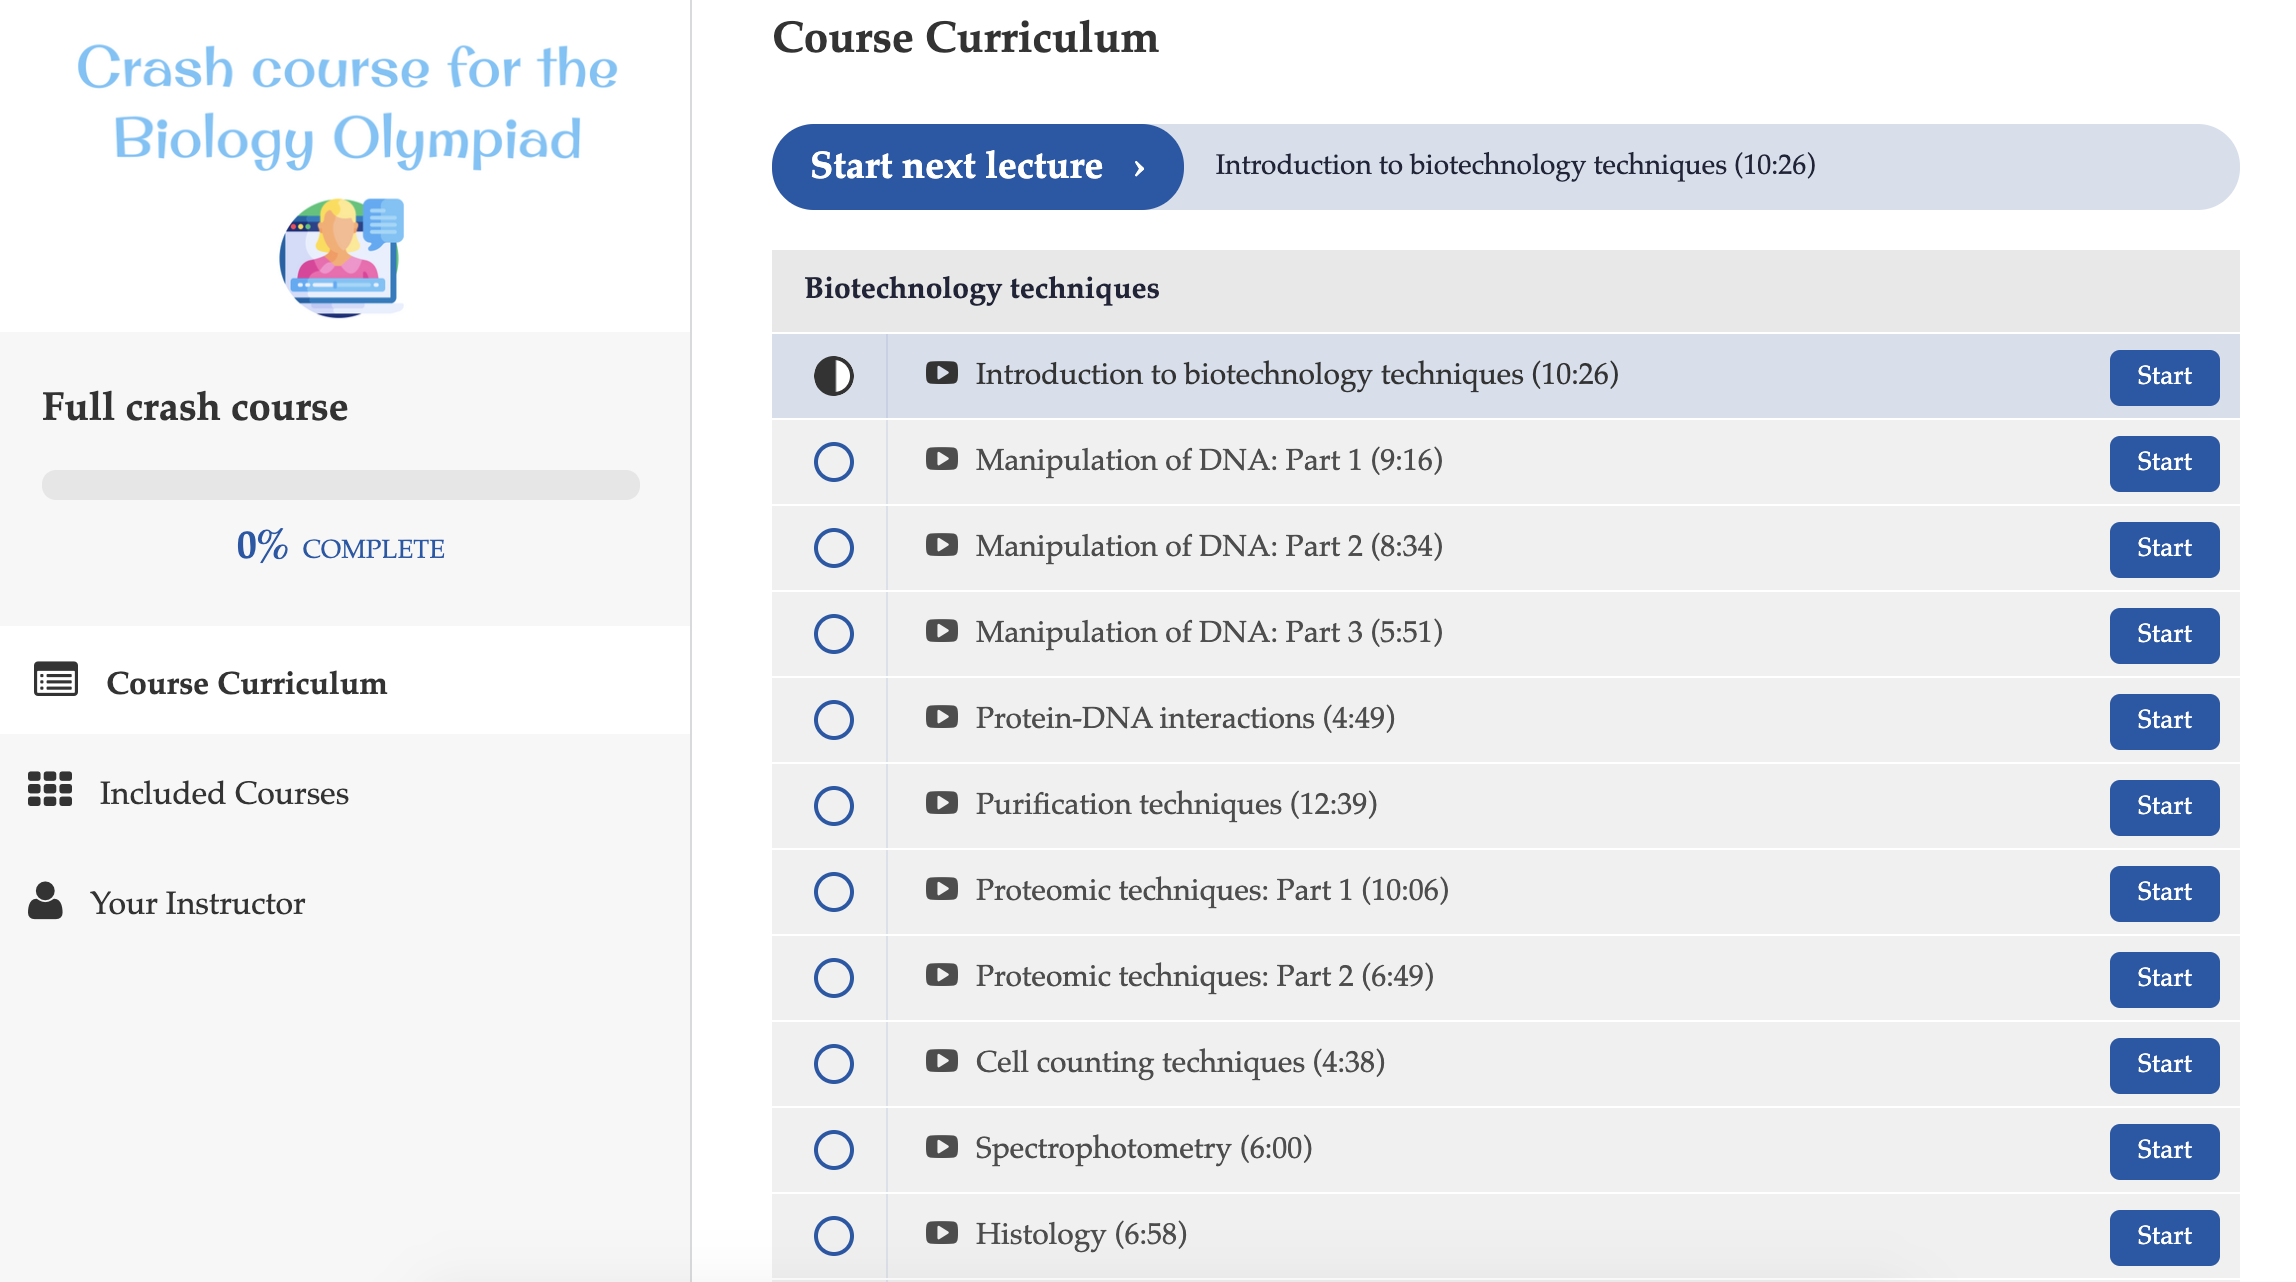Open Manipulation of DNA: Part 3 (5:51) title
2296x1282 pixels.
point(1209,632)
